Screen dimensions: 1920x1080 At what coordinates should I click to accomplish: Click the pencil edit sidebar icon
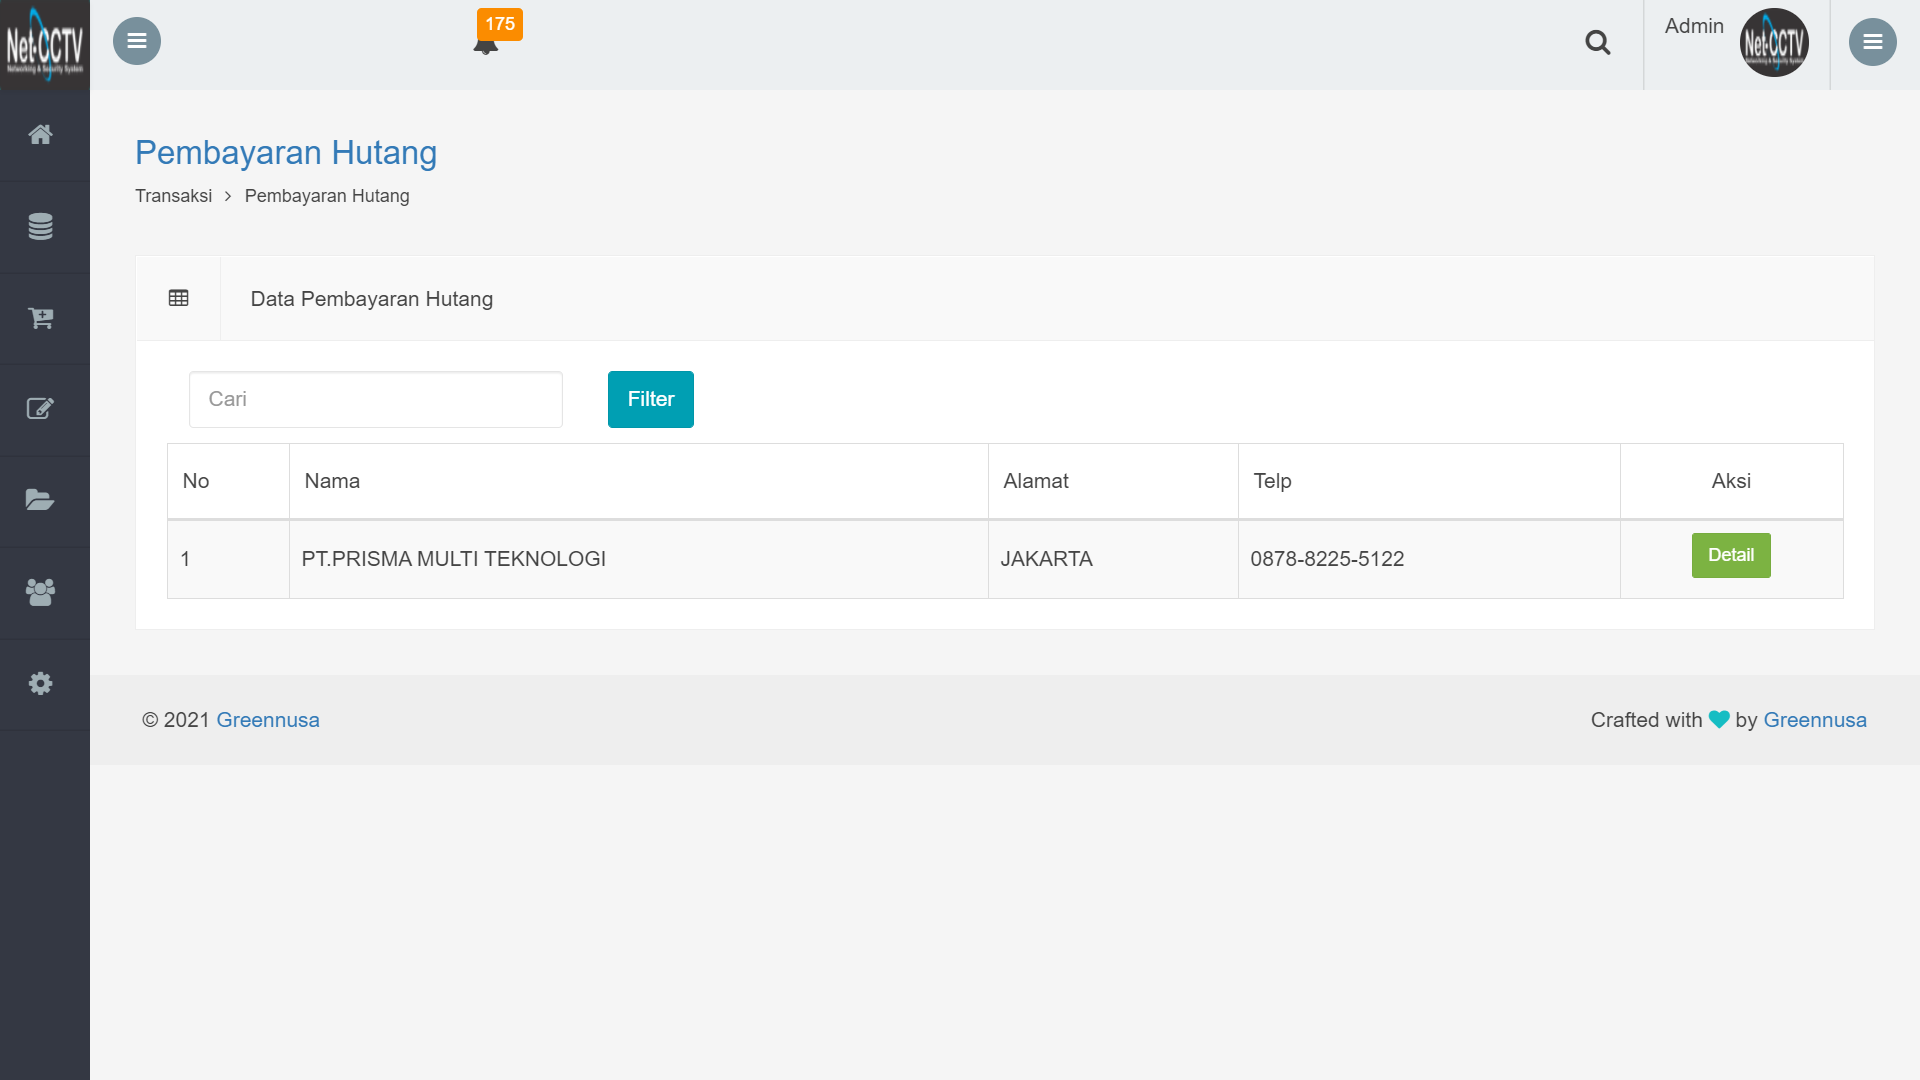[40, 409]
